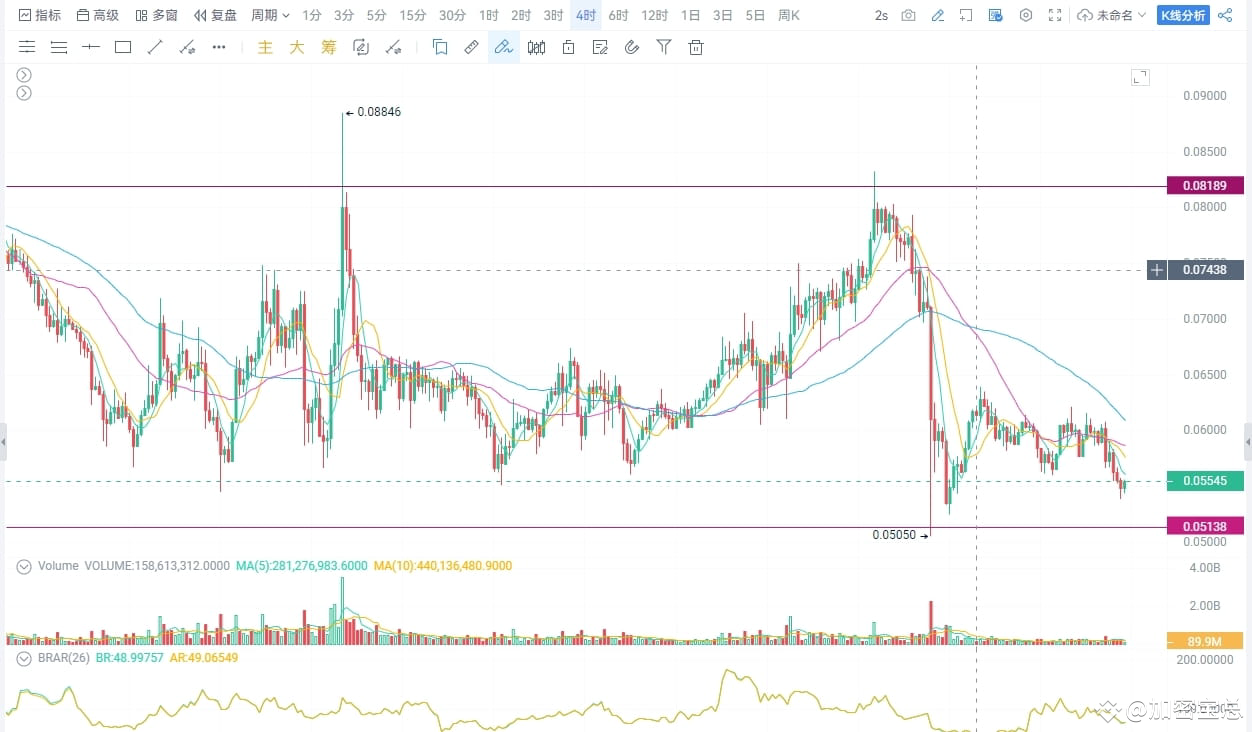
Task: Share the chart using the share icon
Action: tap(1224, 15)
